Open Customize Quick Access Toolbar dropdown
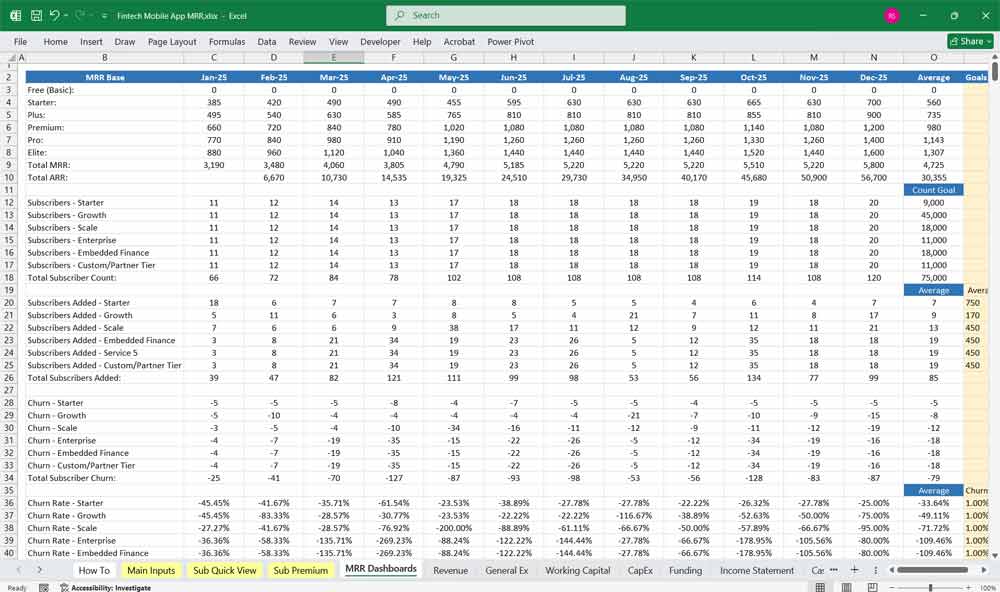This screenshot has width=1000, height=592. click(x=104, y=16)
